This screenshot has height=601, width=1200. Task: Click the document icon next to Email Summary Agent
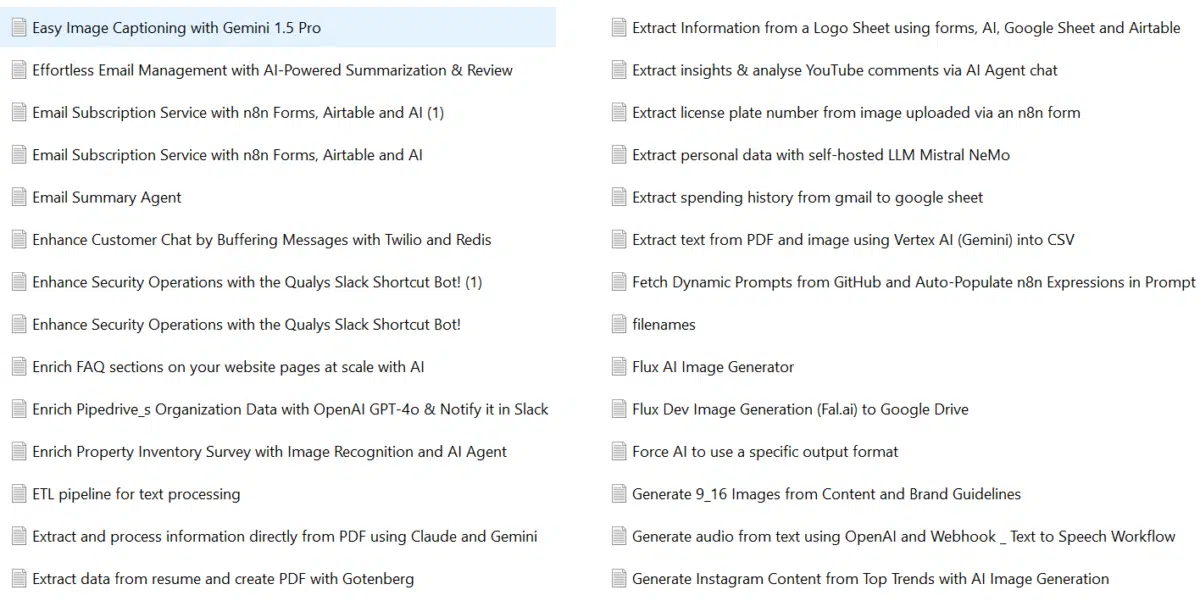pyautogui.click(x=18, y=197)
